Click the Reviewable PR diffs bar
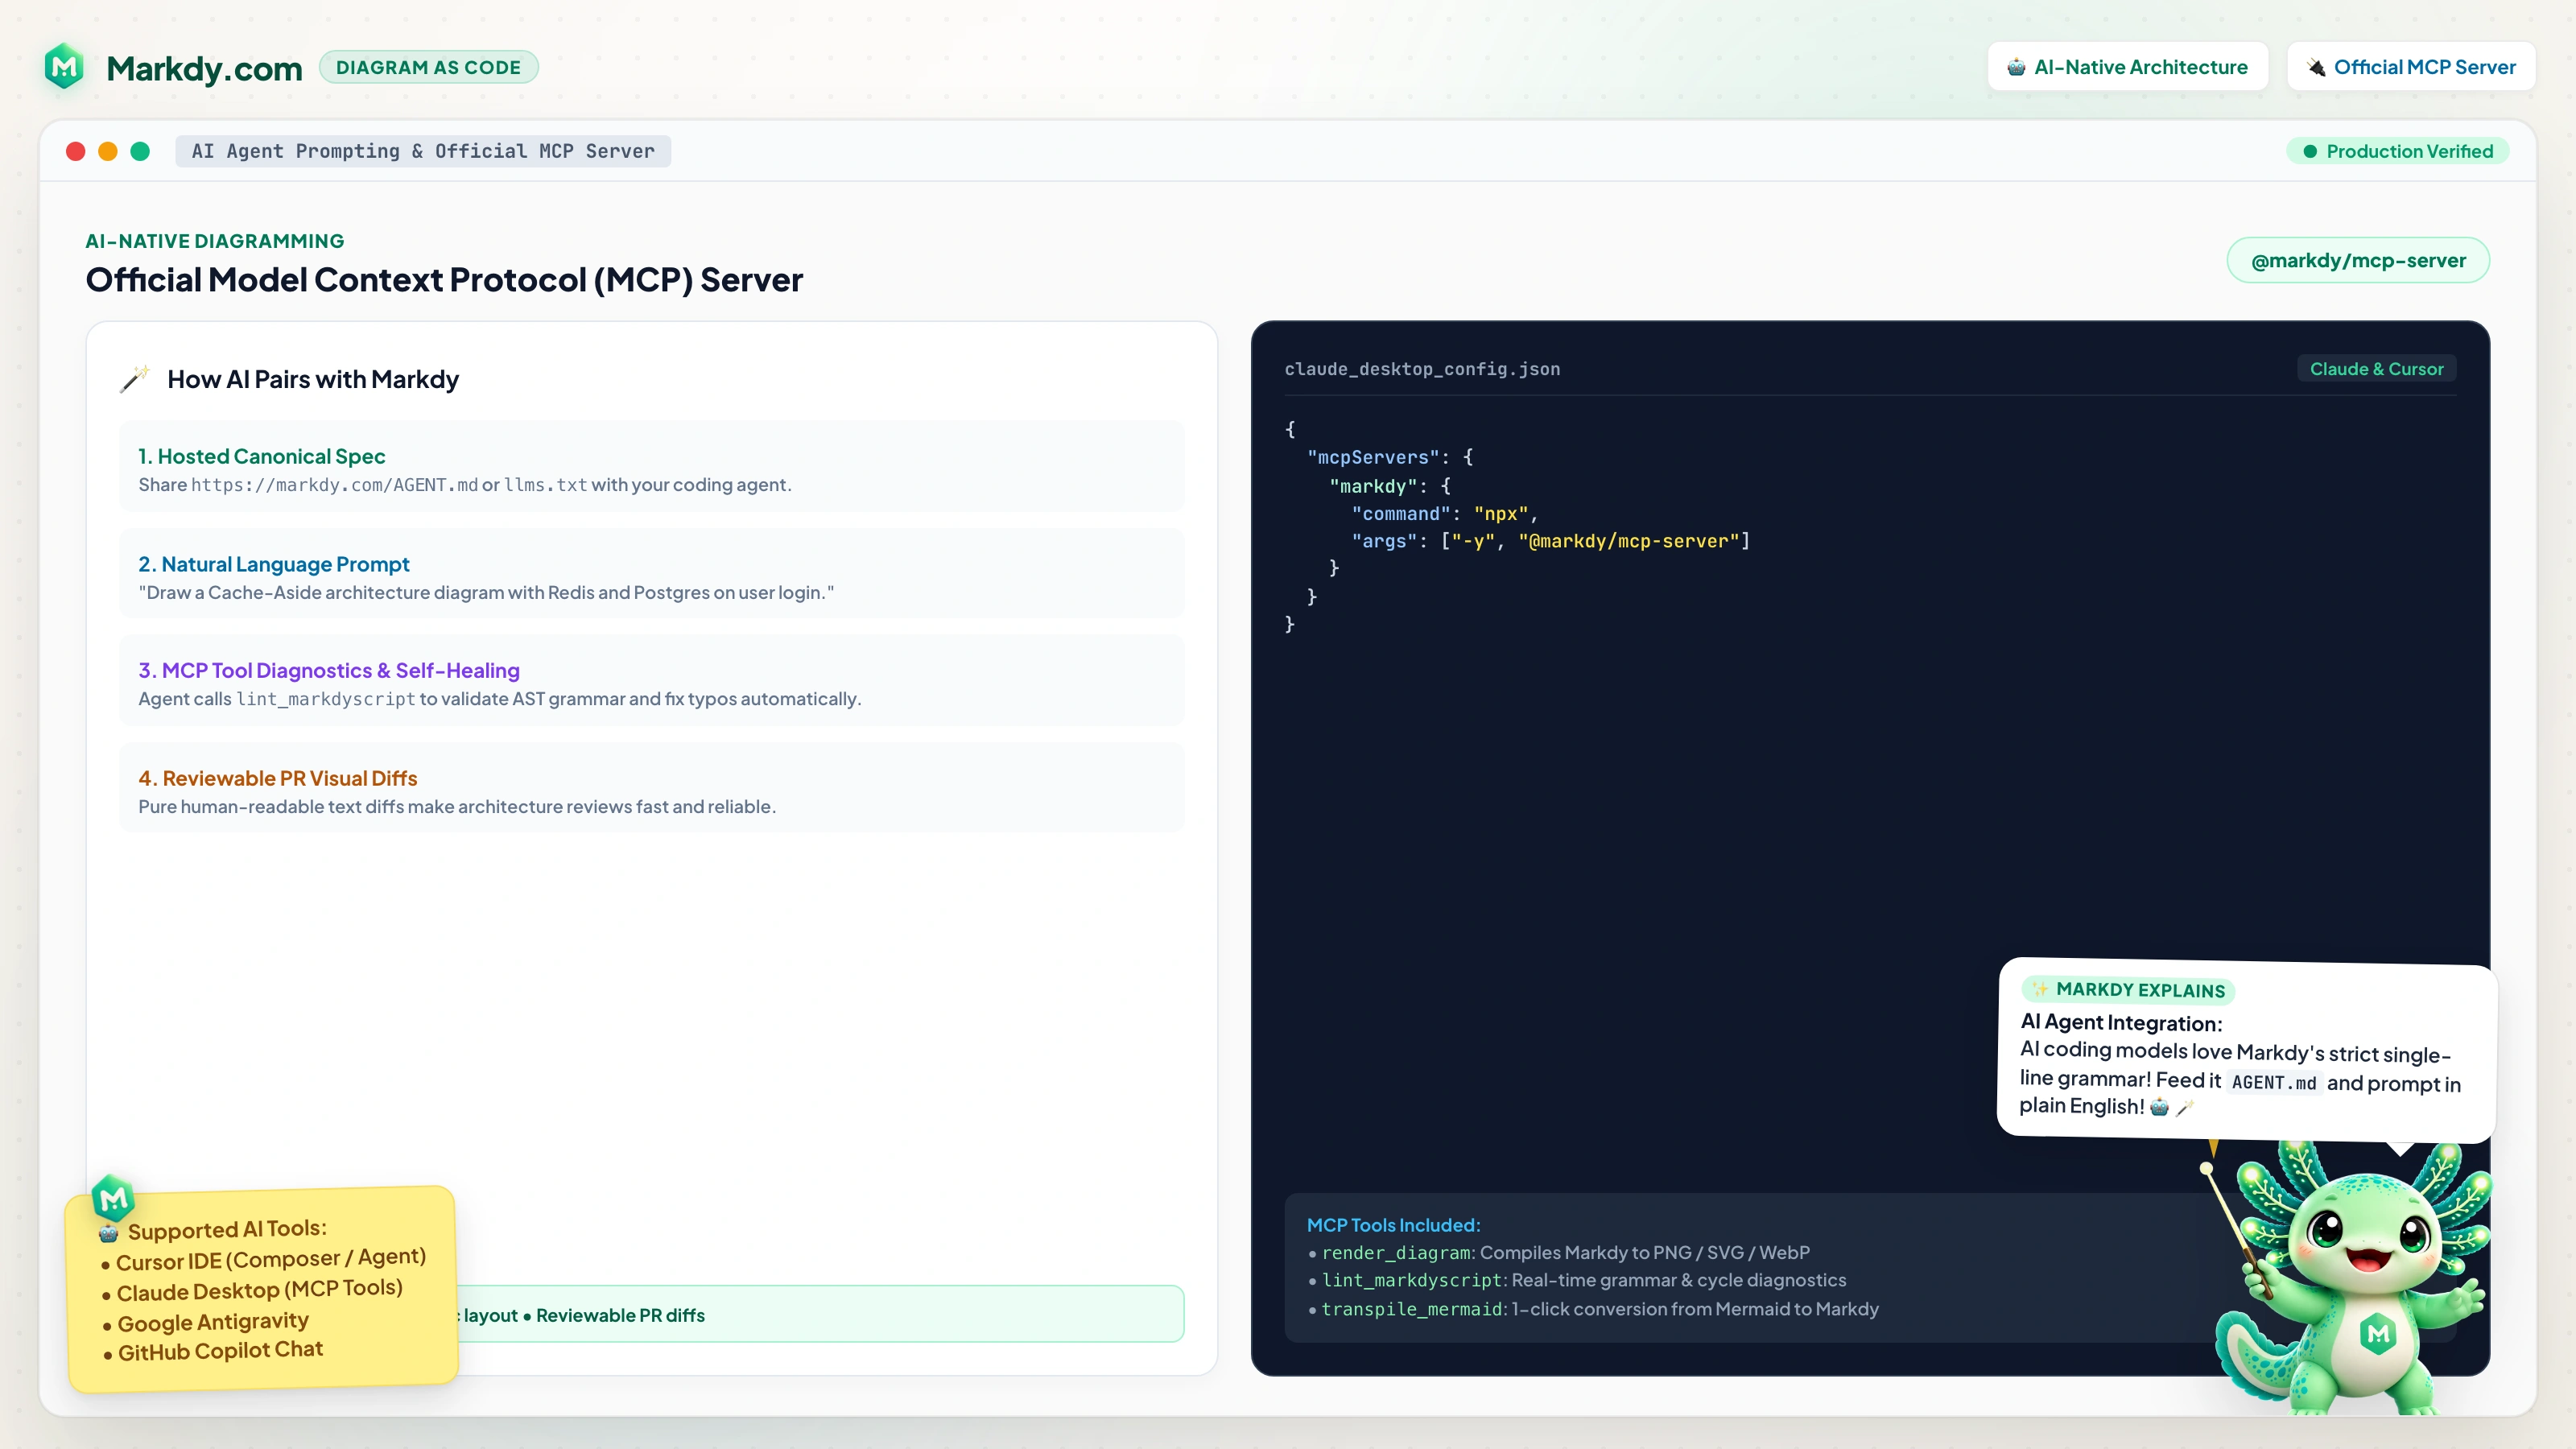This screenshot has height=1449, width=2576. pyautogui.click(x=820, y=1315)
